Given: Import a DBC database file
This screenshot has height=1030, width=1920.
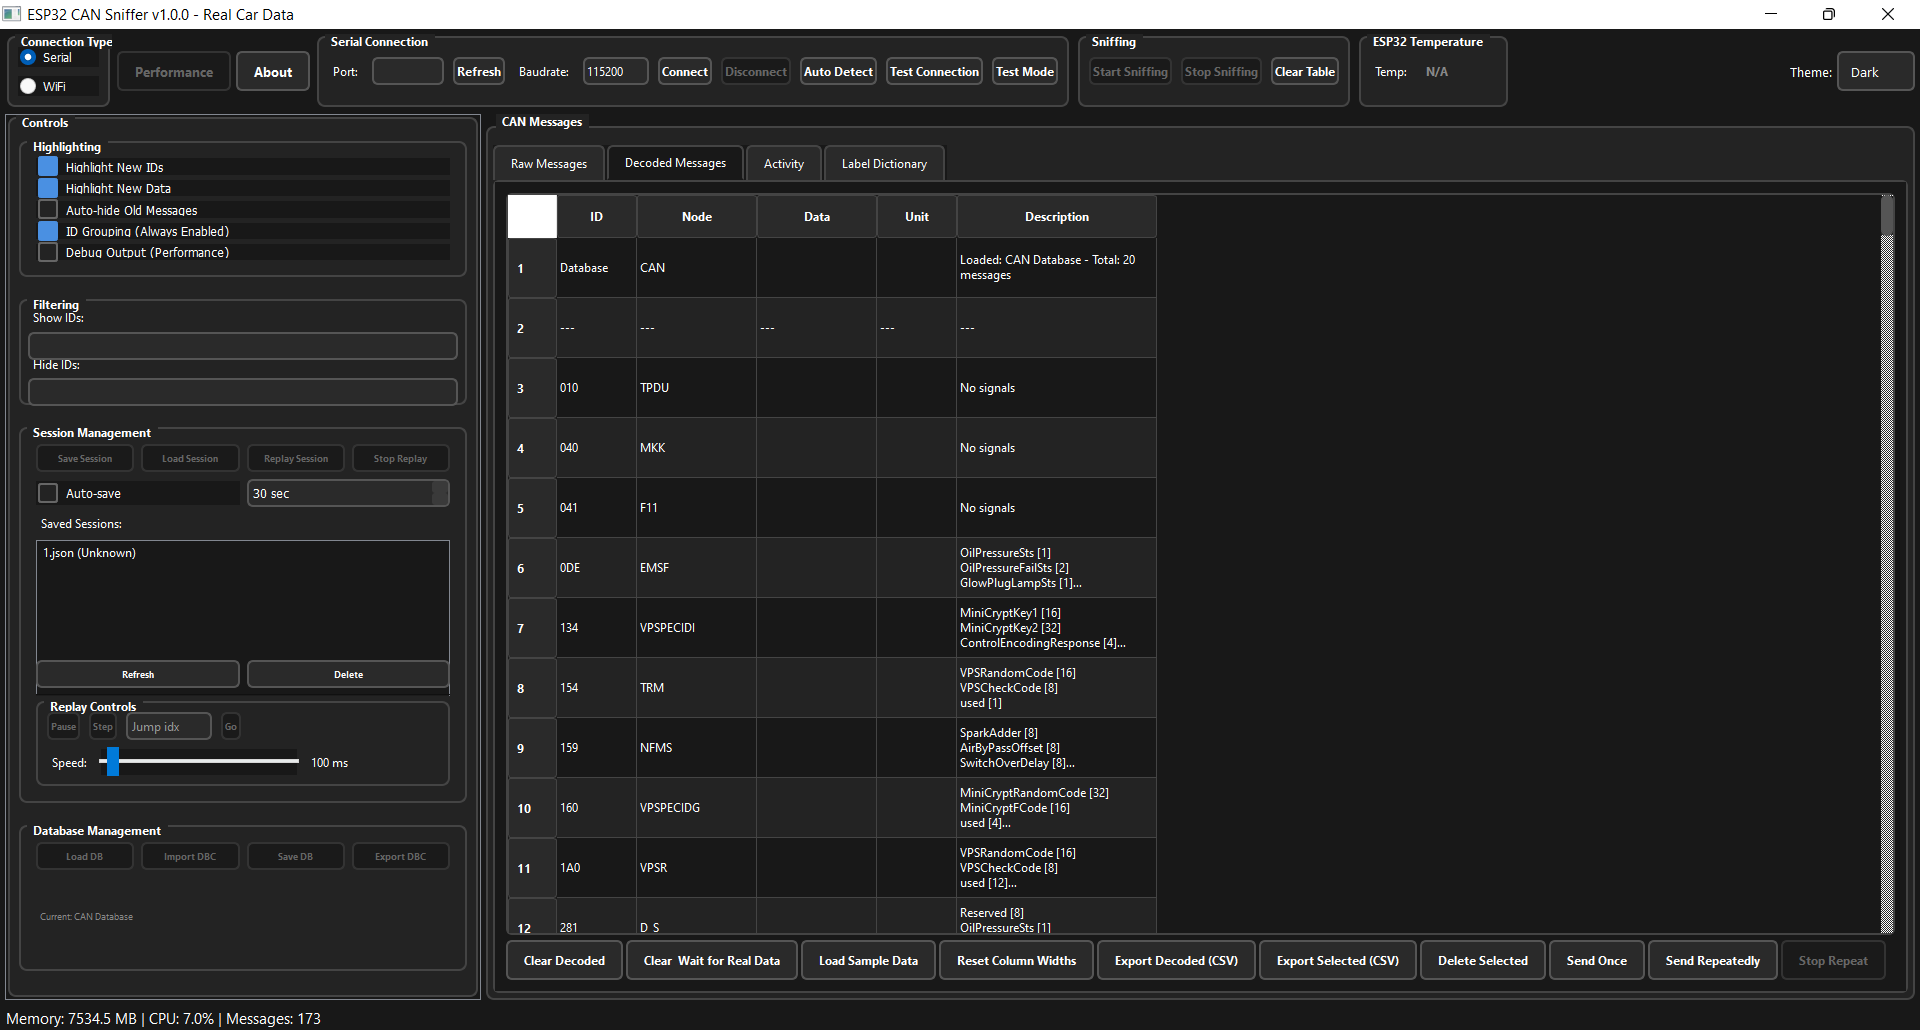Looking at the screenshot, I should pos(189,856).
